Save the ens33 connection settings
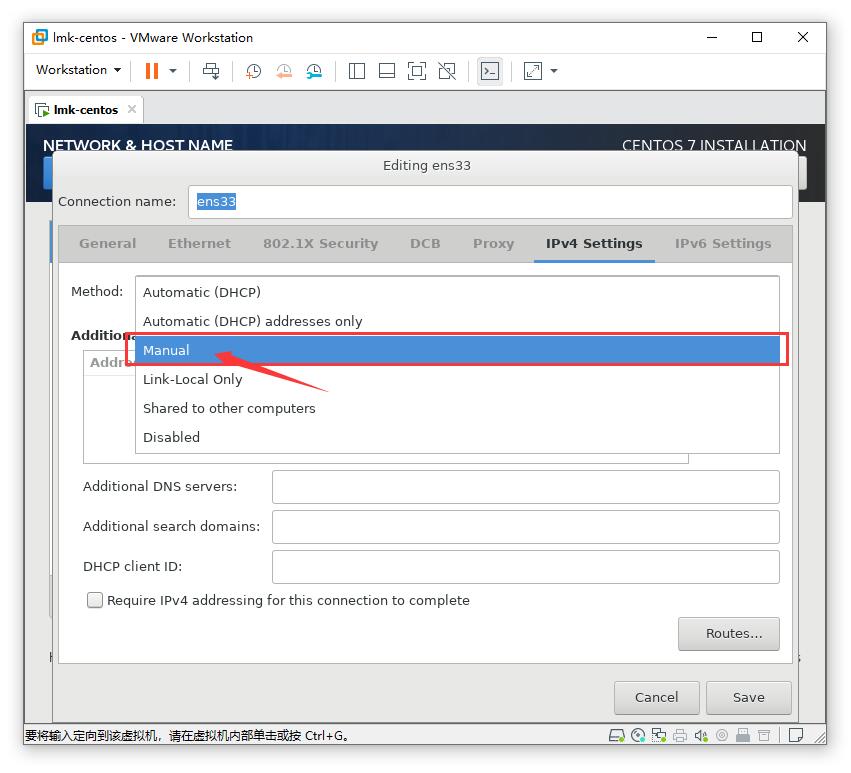The image size is (851, 773). [x=748, y=698]
